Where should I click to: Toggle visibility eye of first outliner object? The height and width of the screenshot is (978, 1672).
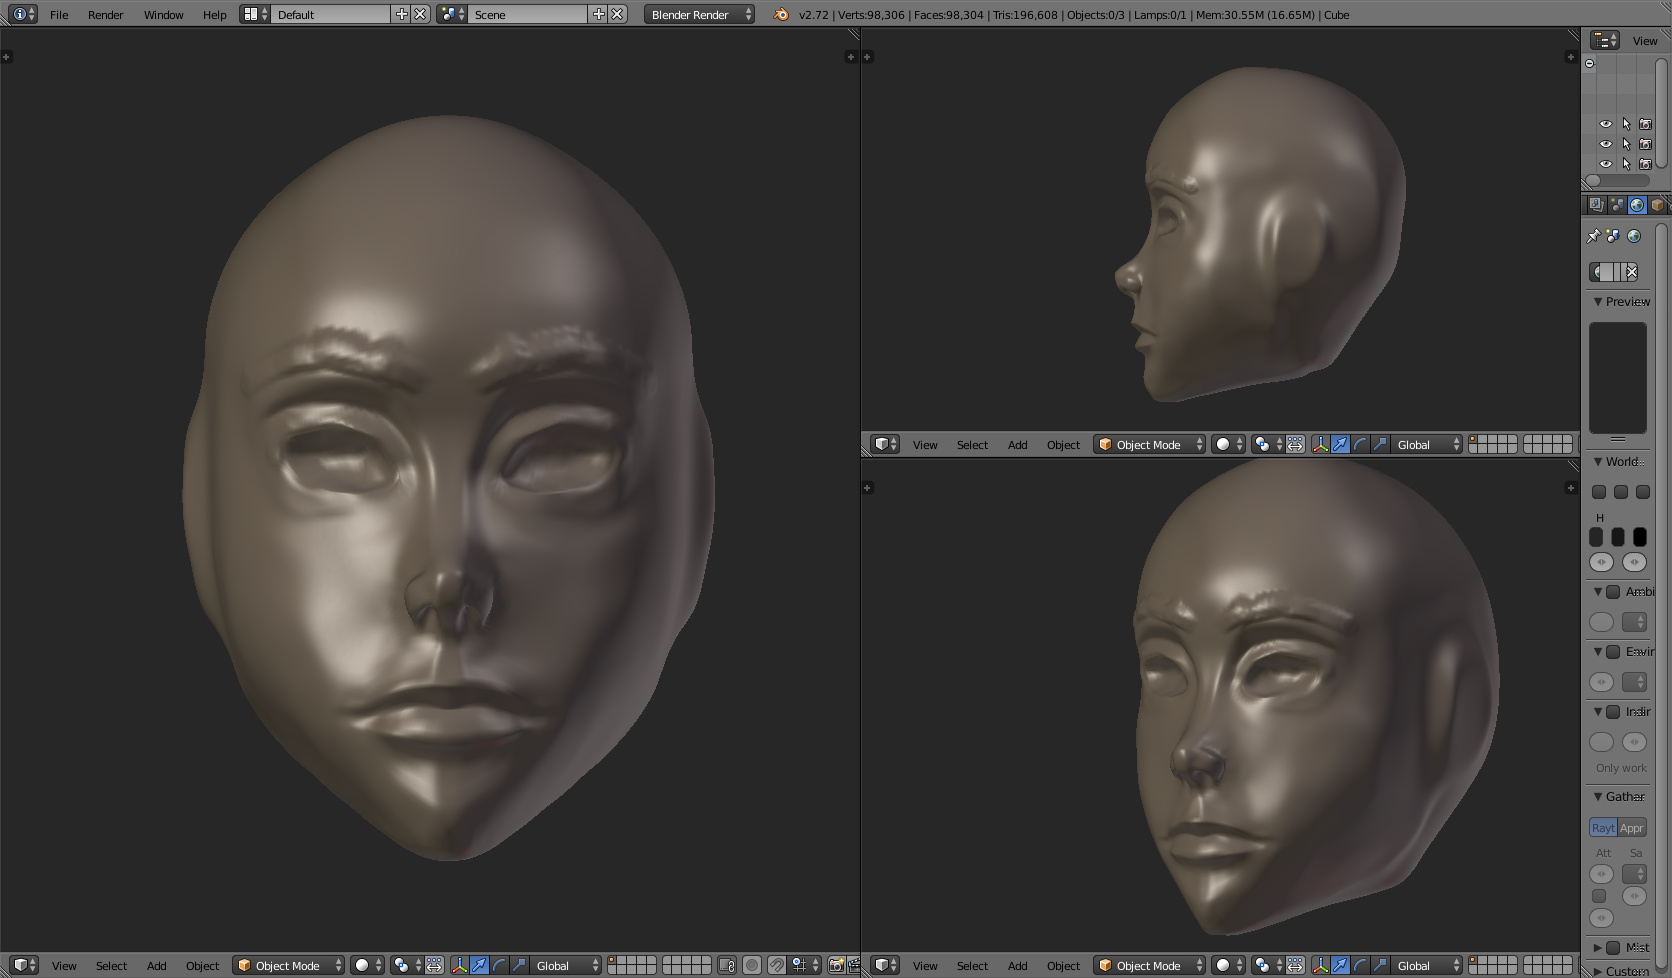1606,124
